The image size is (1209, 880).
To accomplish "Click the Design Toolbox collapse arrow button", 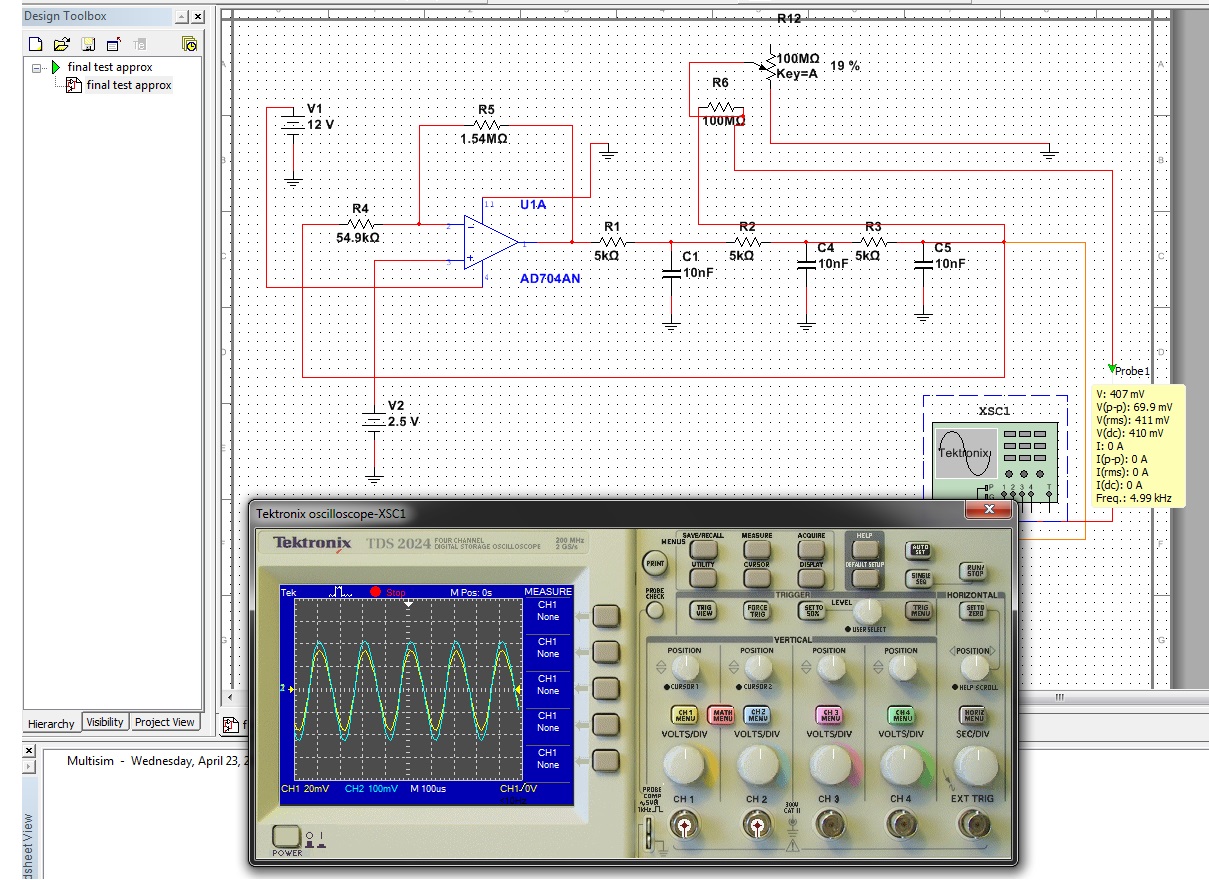I will [x=181, y=17].
